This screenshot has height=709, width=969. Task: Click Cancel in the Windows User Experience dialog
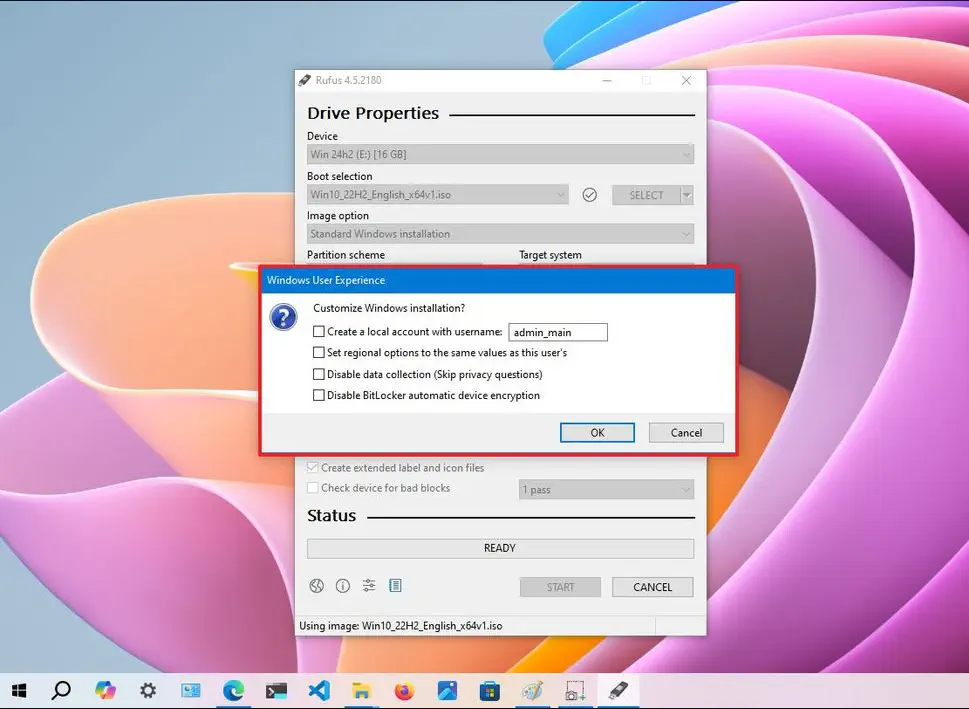[x=686, y=433]
